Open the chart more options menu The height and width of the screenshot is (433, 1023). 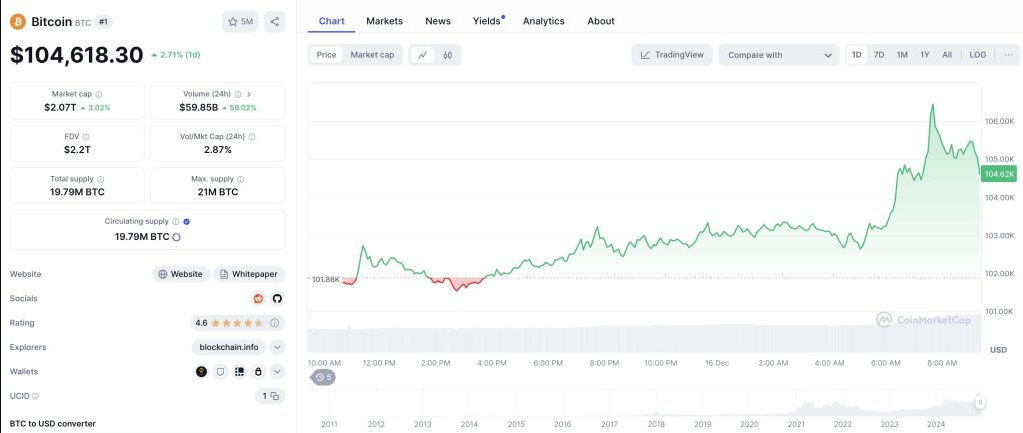click(x=1008, y=55)
